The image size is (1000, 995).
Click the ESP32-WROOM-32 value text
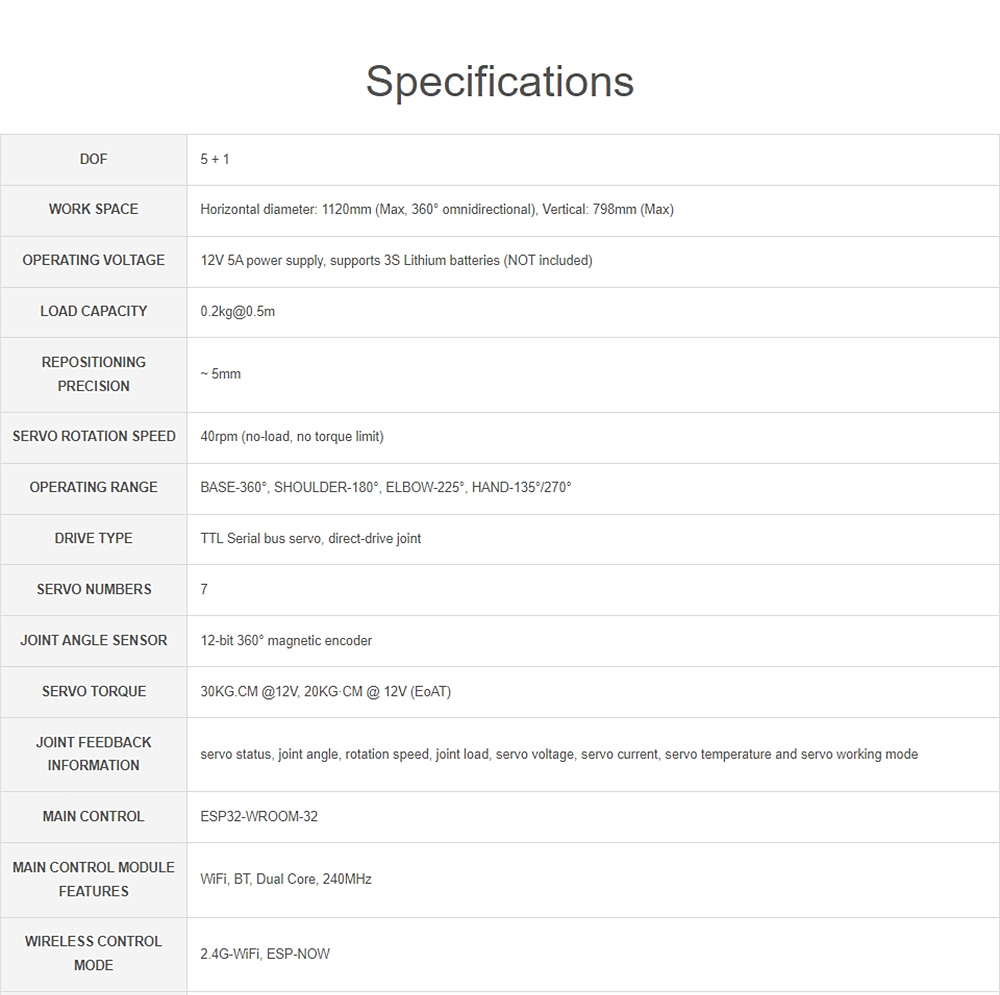coord(259,817)
